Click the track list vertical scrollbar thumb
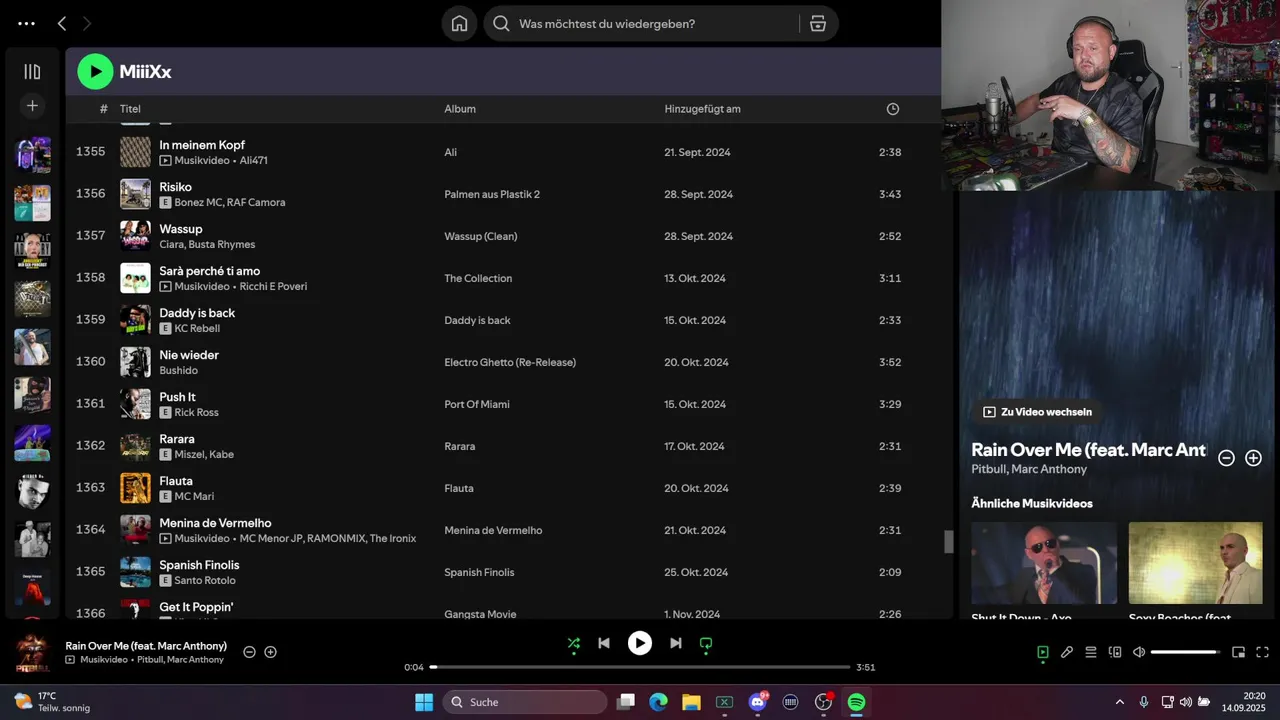1280x720 pixels. (949, 542)
